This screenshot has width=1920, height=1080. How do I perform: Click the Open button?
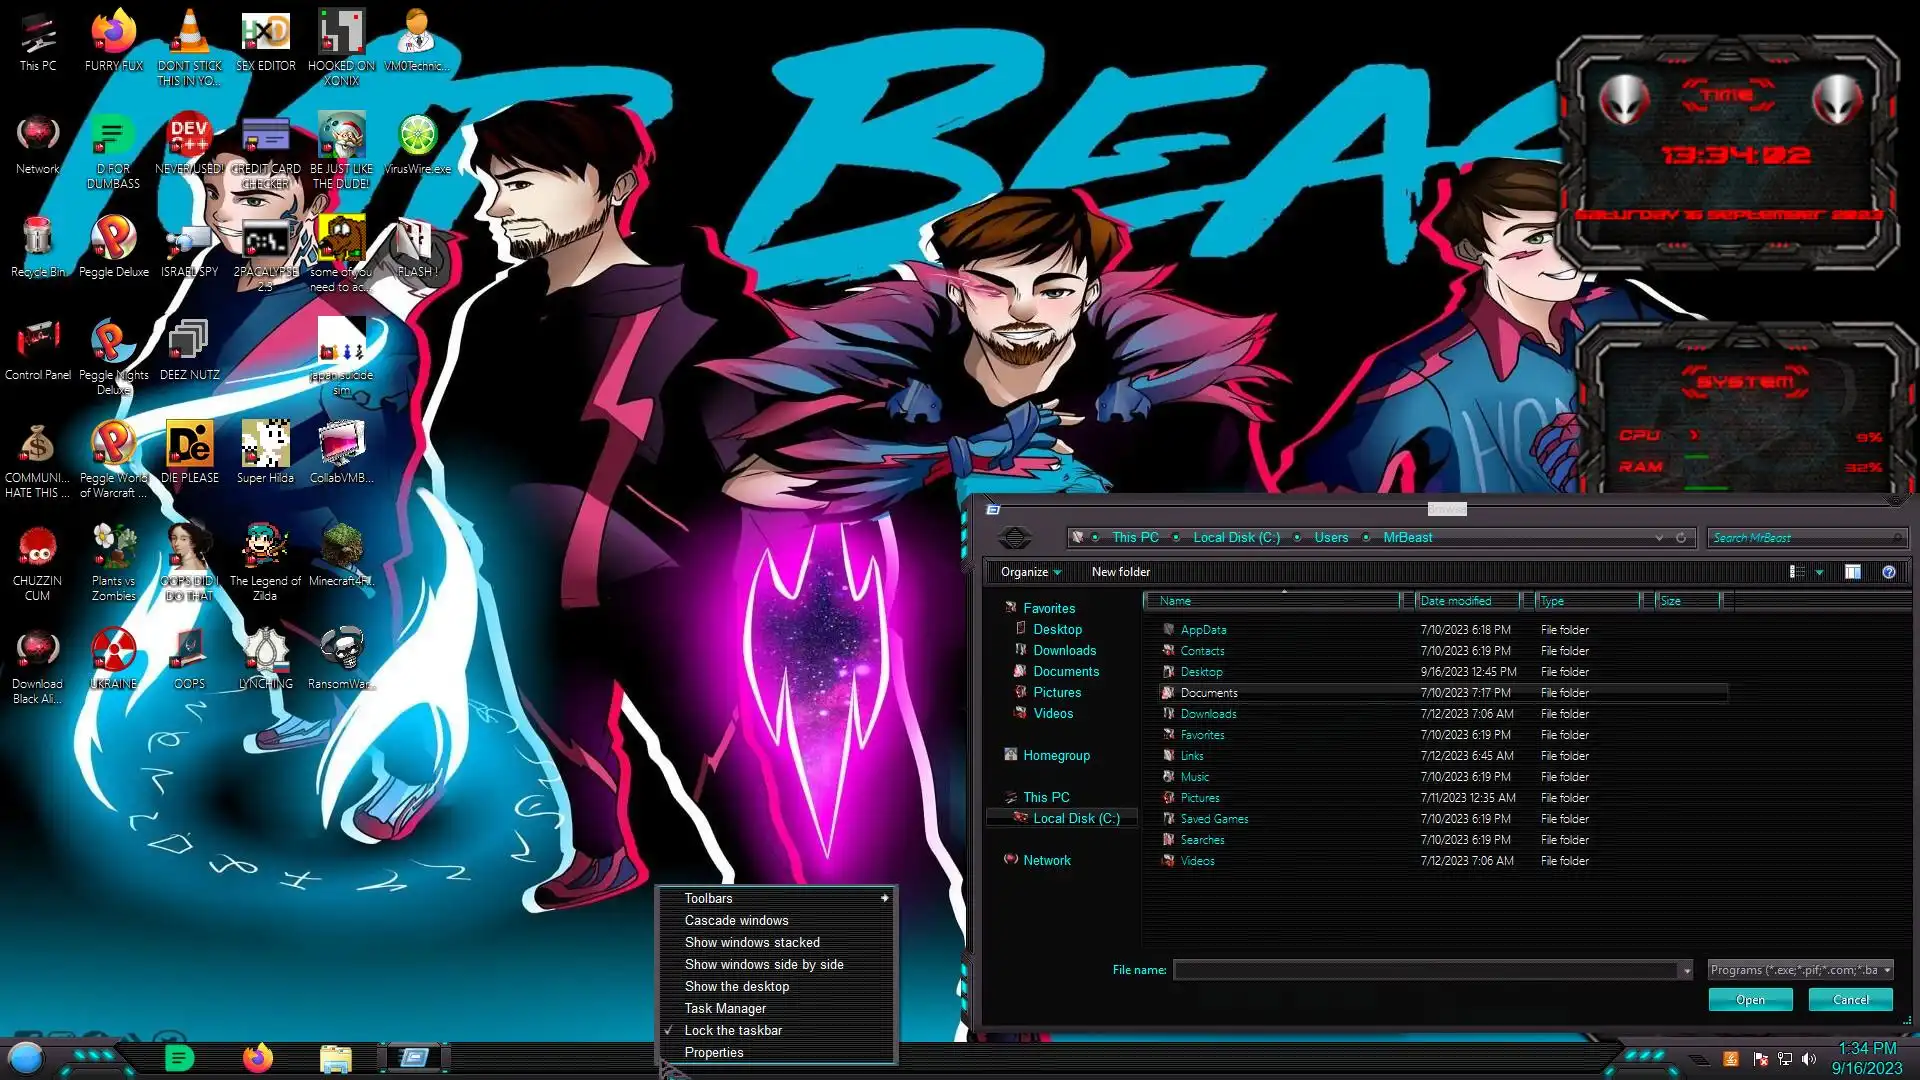tap(1750, 1000)
